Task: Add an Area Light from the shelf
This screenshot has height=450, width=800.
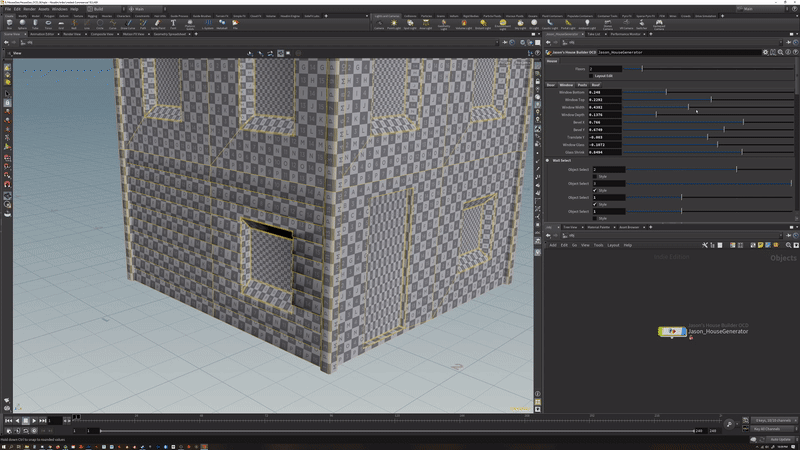Action: 426,24
